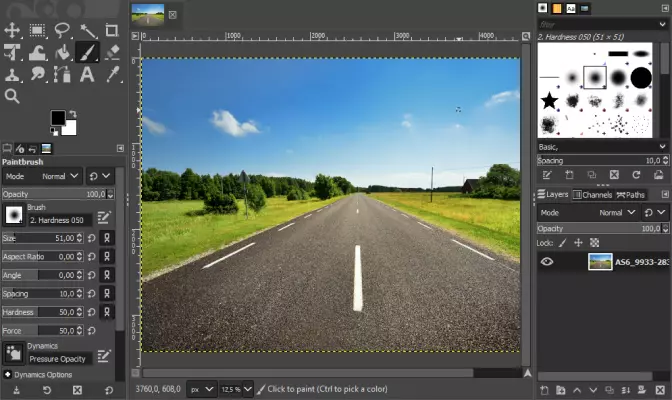Select the Unified Transform tool
The height and width of the screenshot is (400, 672).
coord(12,53)
